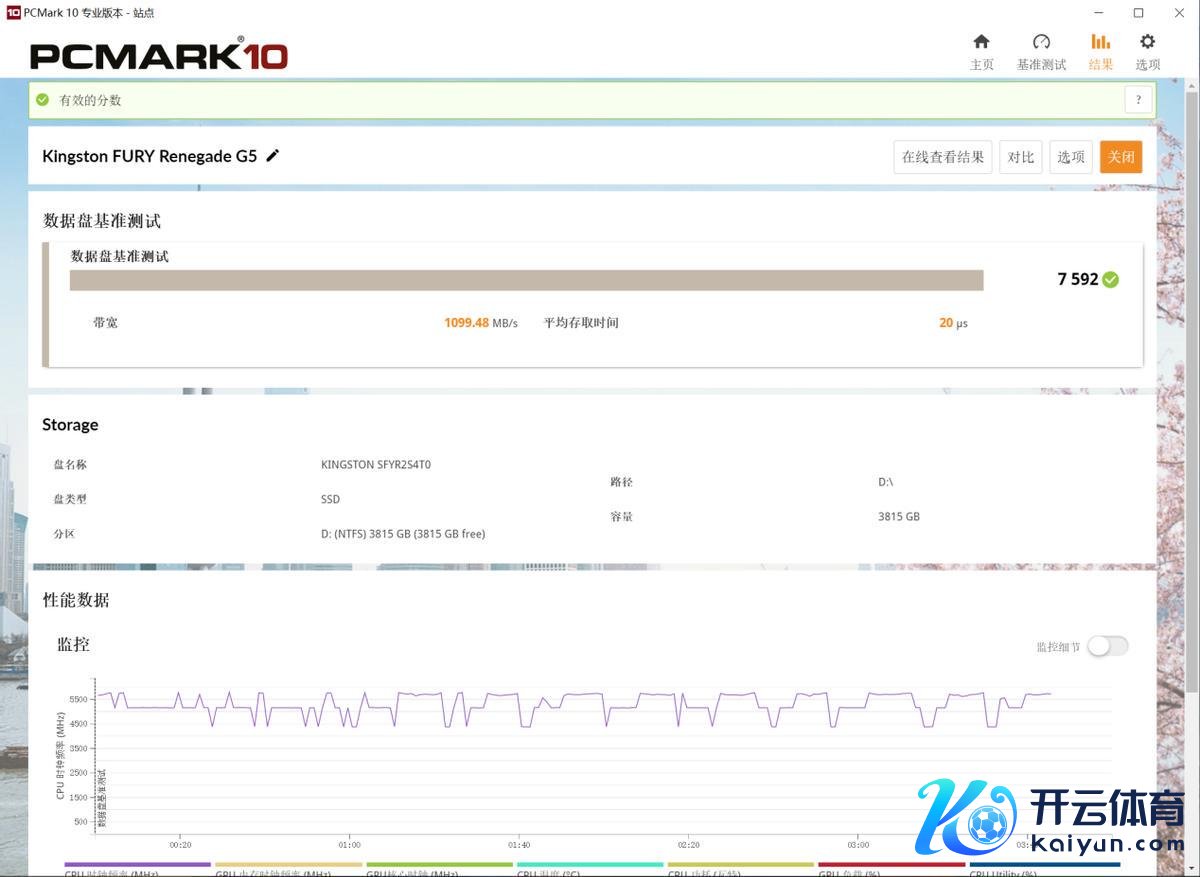Click the 性能数据 section heading
This screenshot has width=1200, height=877.
[76, 600]
